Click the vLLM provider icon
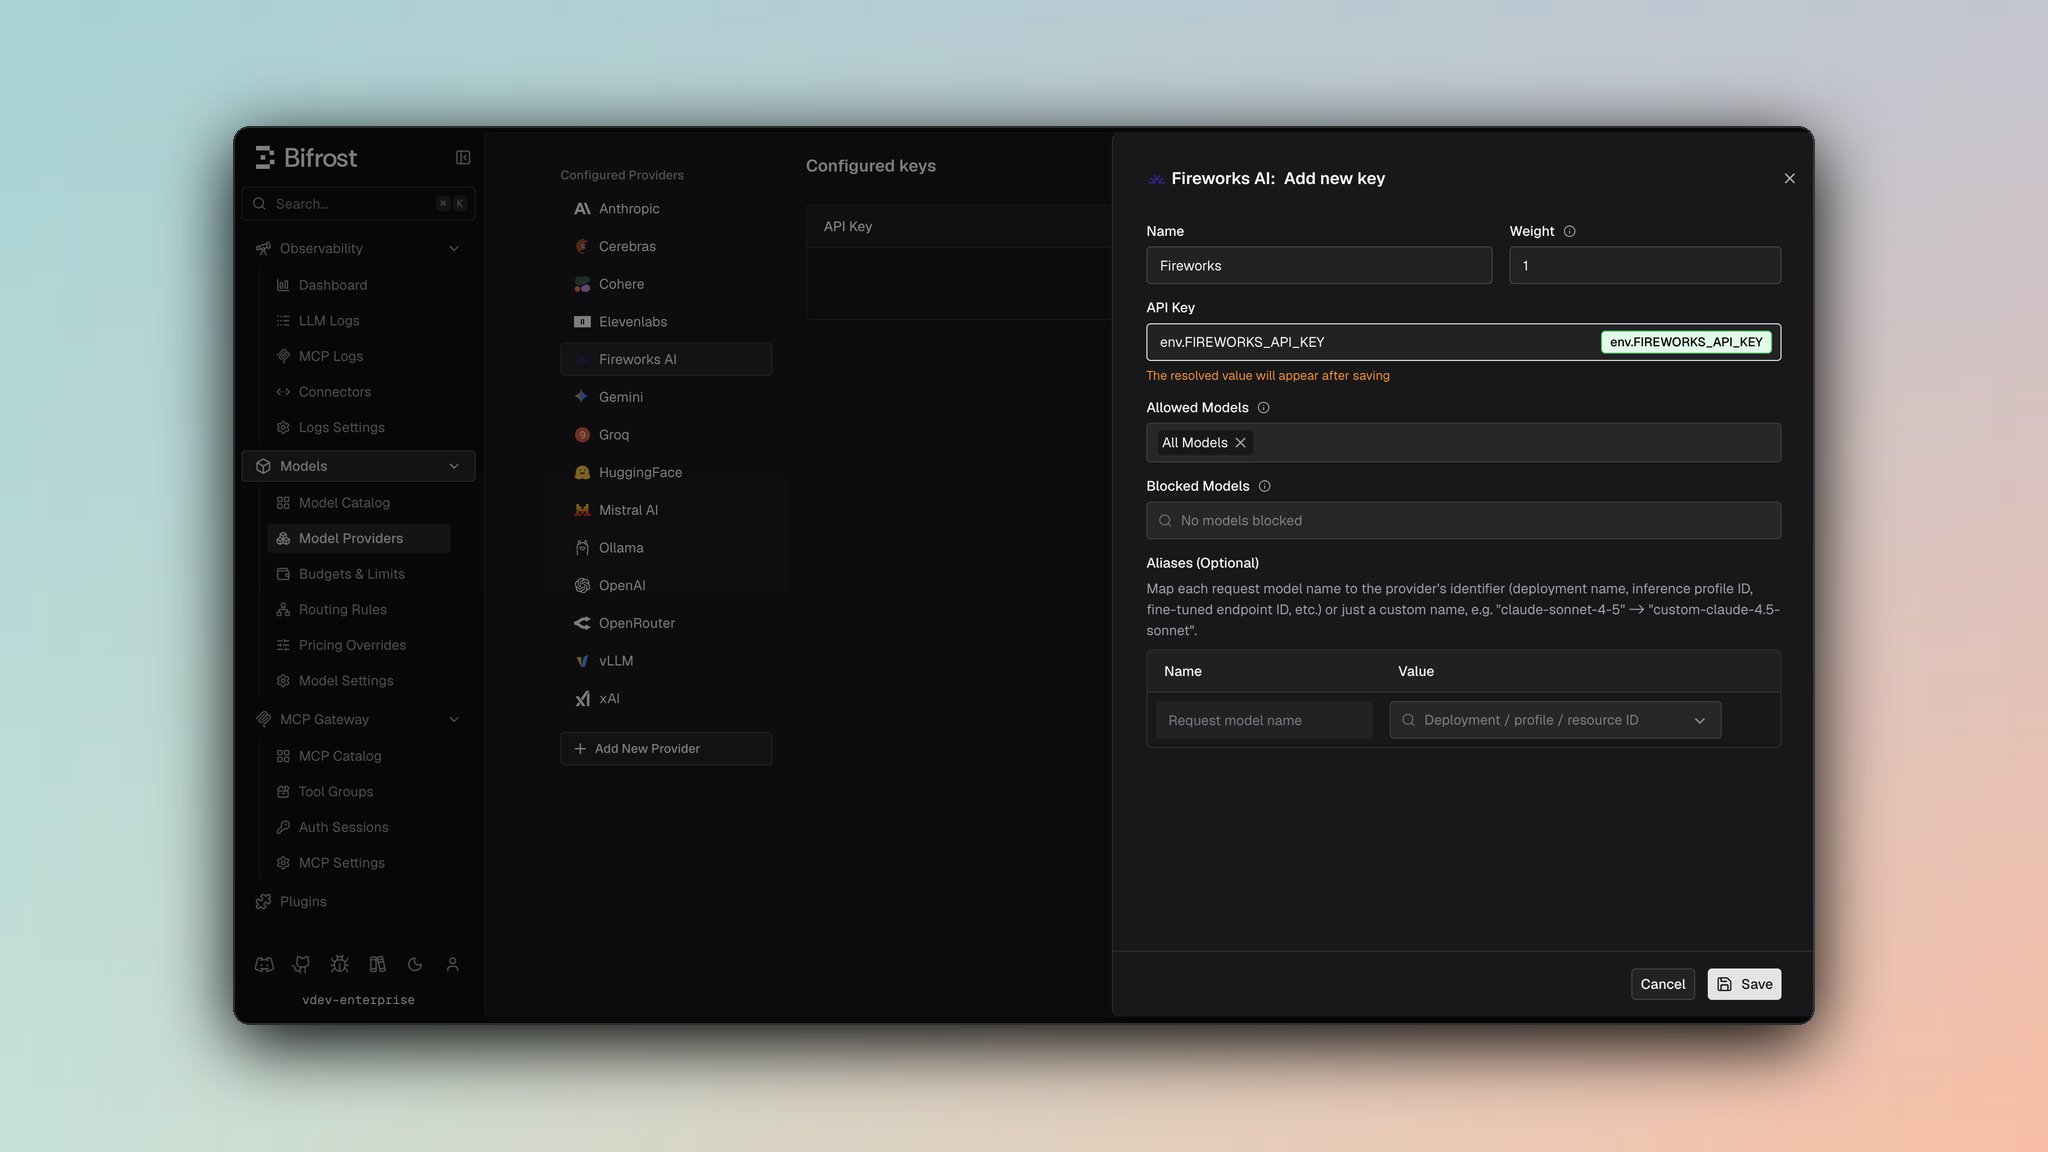 (x=582, y=661)
